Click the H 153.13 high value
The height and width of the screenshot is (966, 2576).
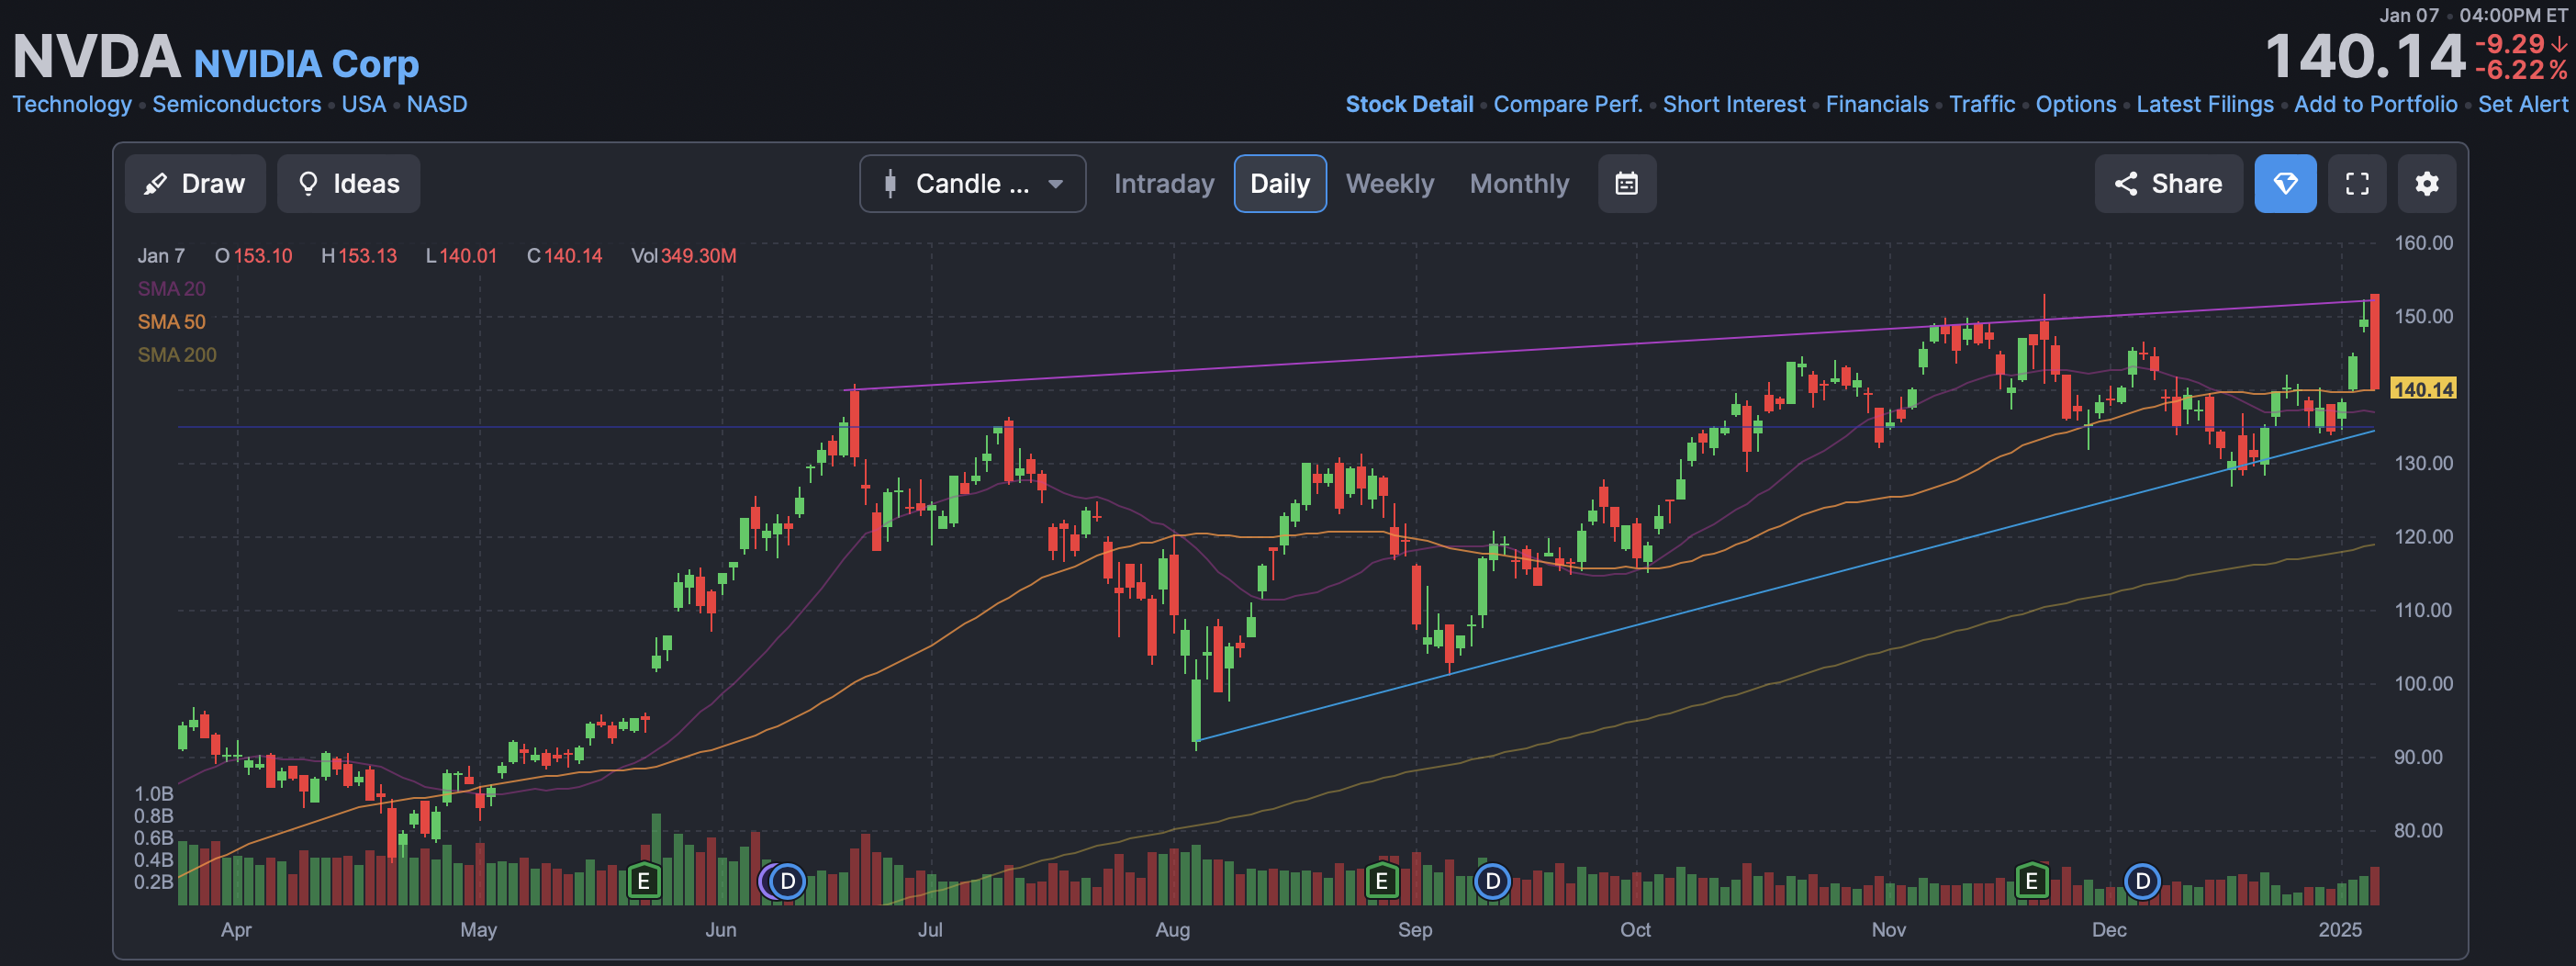[x=359, y=256]
